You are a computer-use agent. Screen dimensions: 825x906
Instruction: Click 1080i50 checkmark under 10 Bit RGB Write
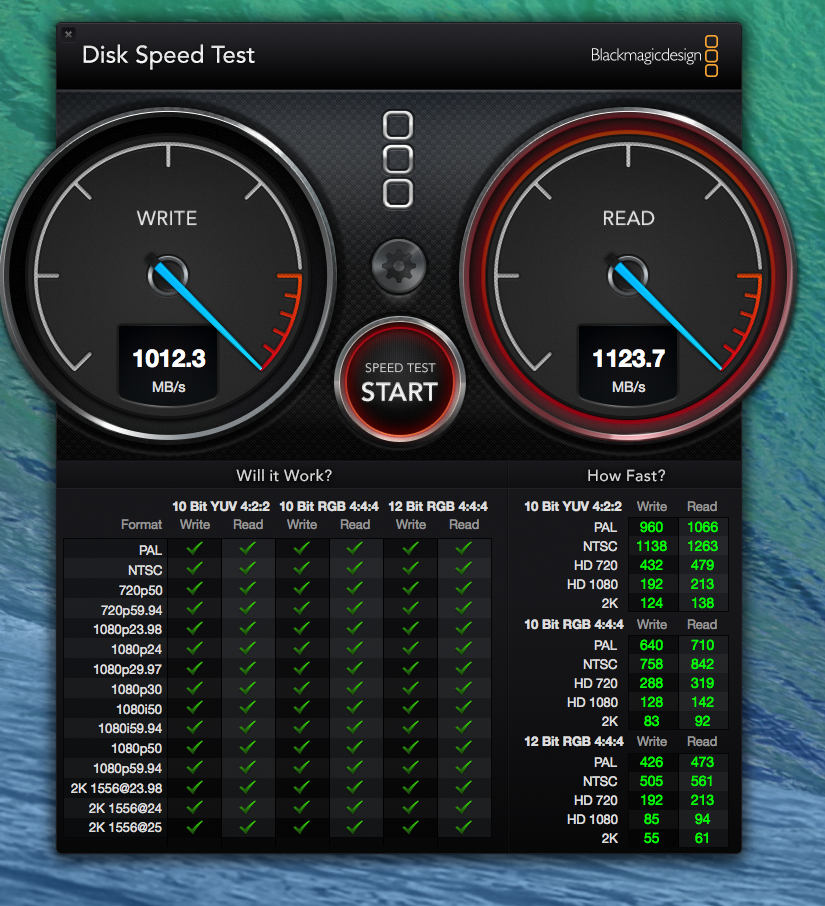click(x=302, y=707)
